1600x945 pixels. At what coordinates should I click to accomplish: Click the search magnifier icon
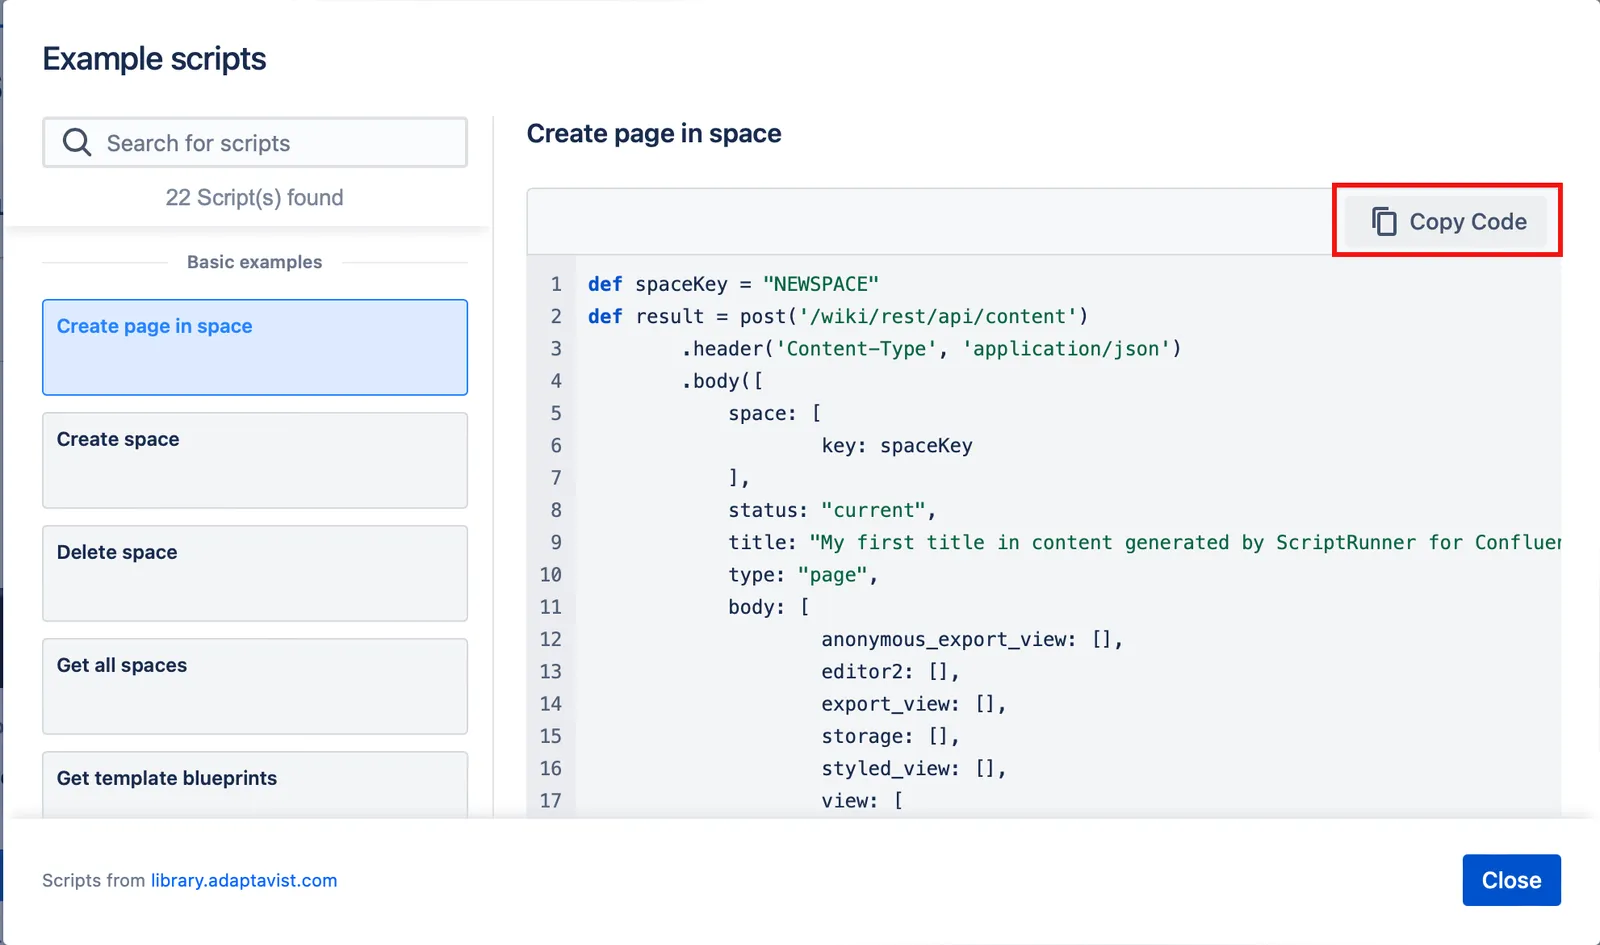coord(77,143)
